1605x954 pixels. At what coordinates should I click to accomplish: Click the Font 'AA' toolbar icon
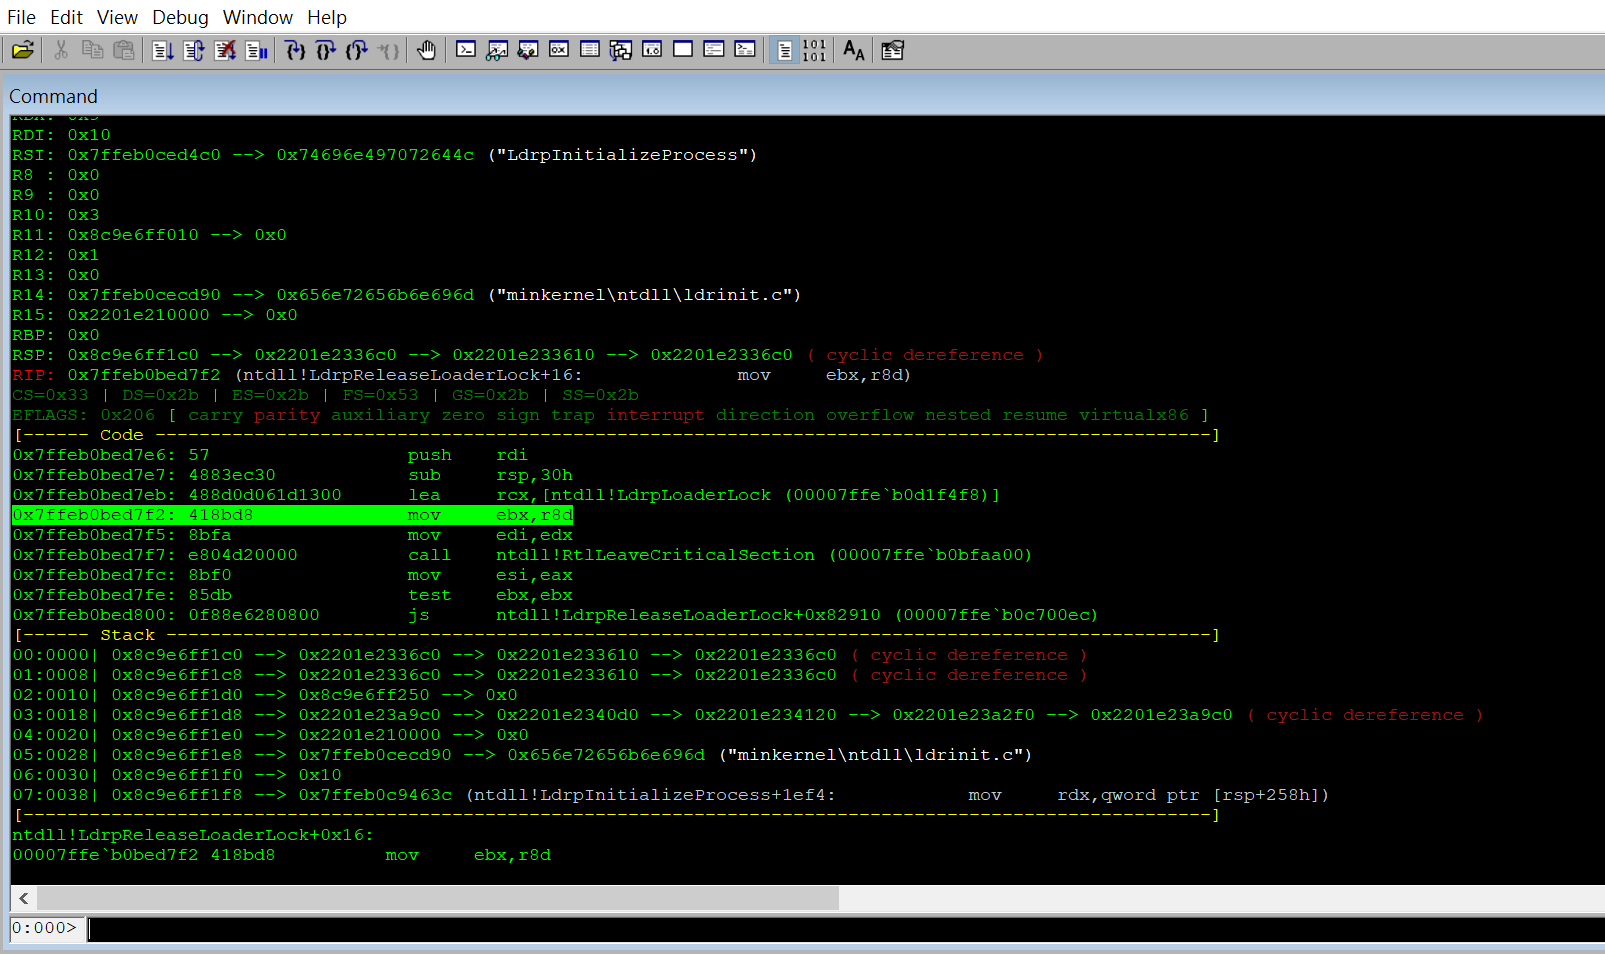854,50
